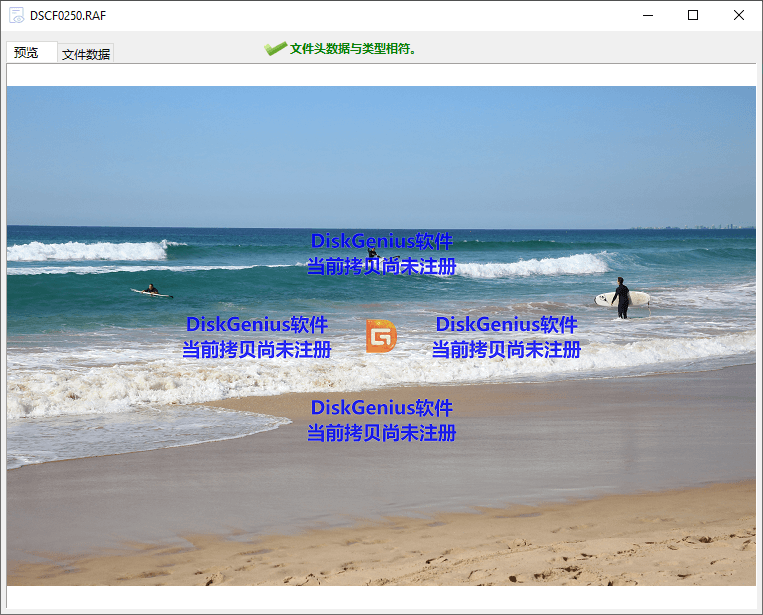
Task: Minimize the DSCF0250.RAF preview window
Action: tap(648, 16)
